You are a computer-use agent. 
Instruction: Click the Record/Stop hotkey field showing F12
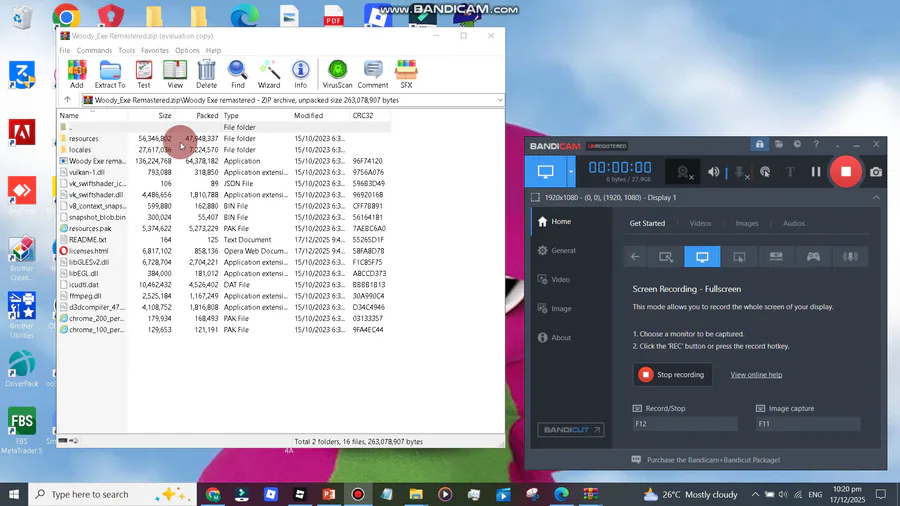685,423
